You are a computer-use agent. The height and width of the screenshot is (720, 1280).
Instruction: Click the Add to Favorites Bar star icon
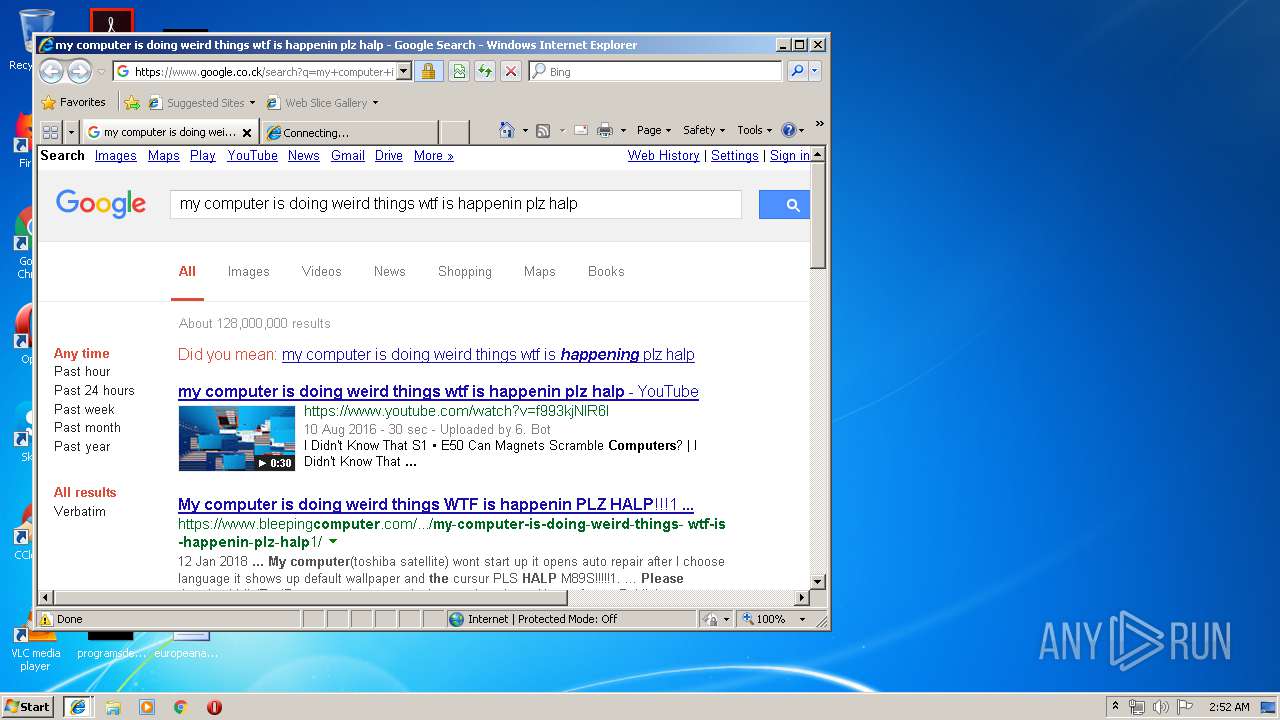(x=131, y=102)
